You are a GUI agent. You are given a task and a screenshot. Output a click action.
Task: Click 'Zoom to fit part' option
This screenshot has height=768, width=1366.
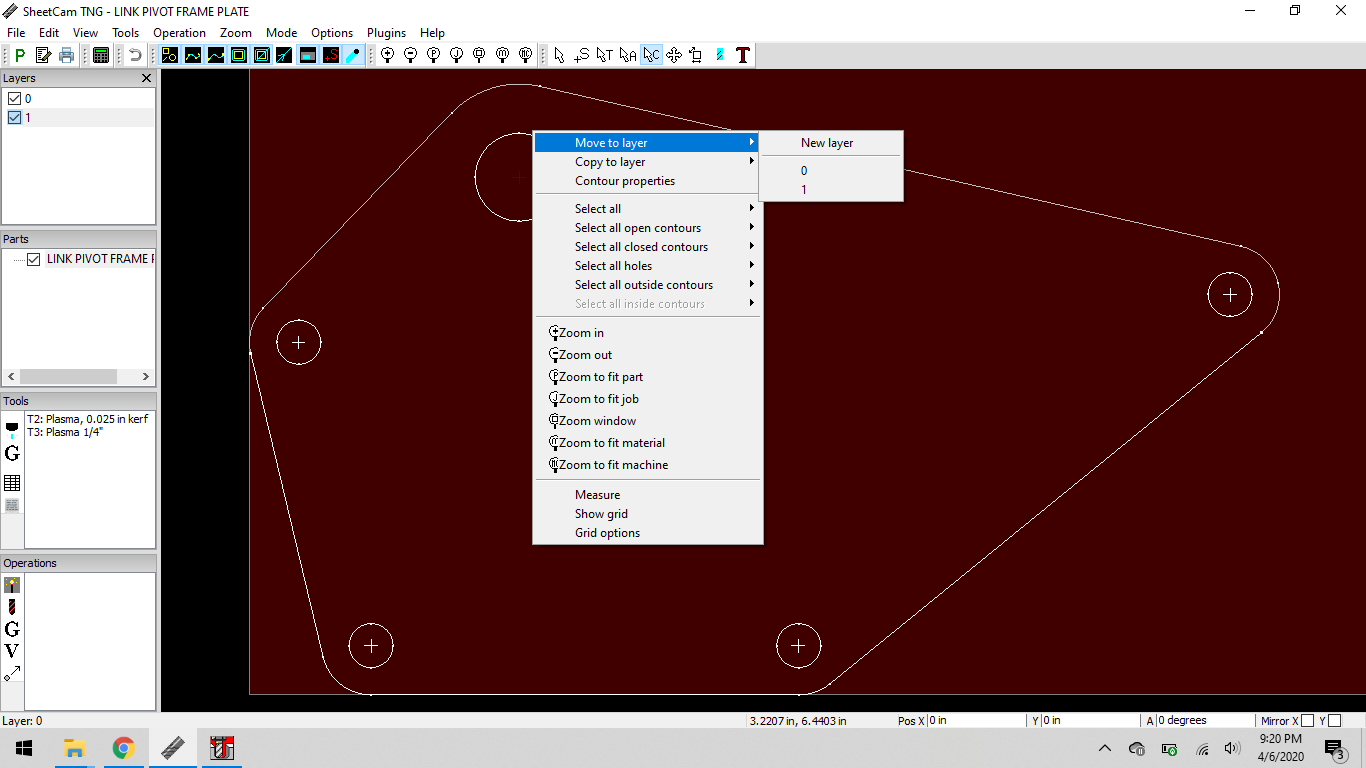click(600, 377)
